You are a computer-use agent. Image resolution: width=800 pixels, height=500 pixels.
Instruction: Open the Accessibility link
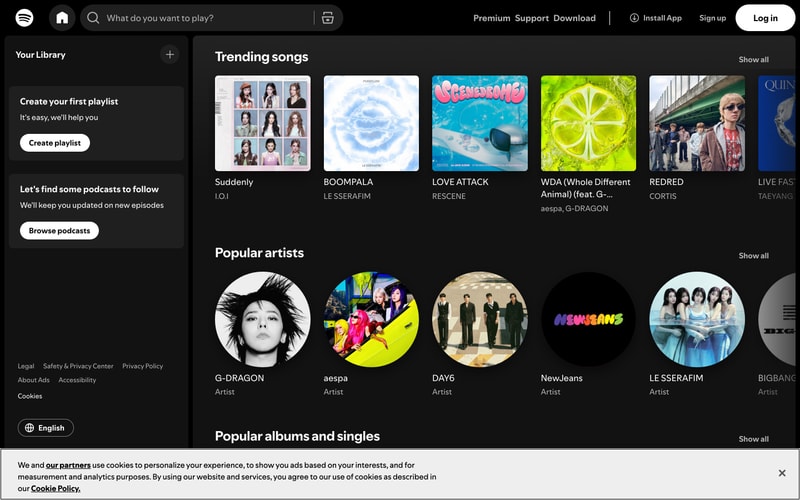coord(77,380)
